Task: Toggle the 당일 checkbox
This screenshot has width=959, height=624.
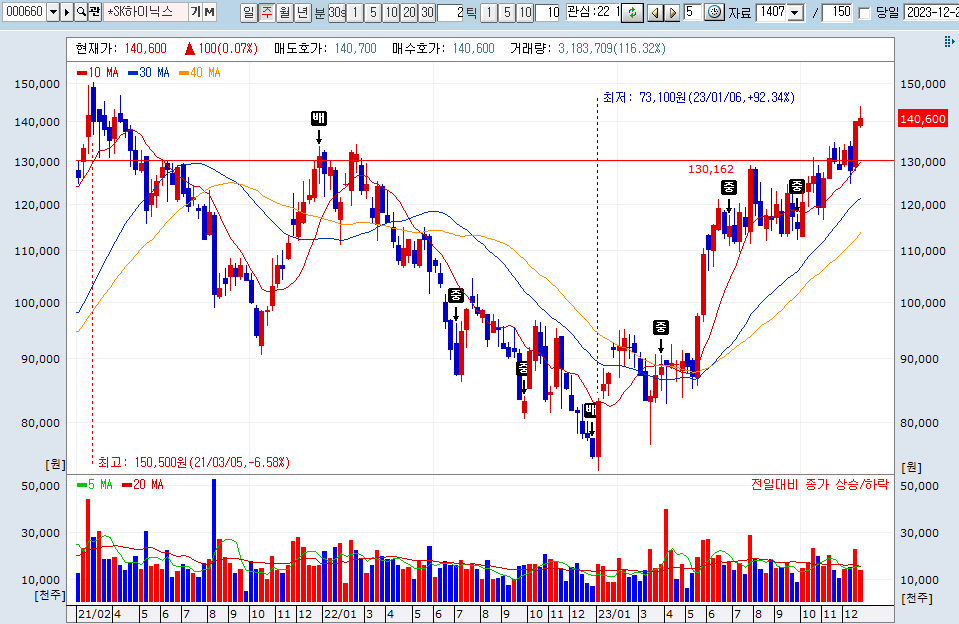Action: pos(865,13)
